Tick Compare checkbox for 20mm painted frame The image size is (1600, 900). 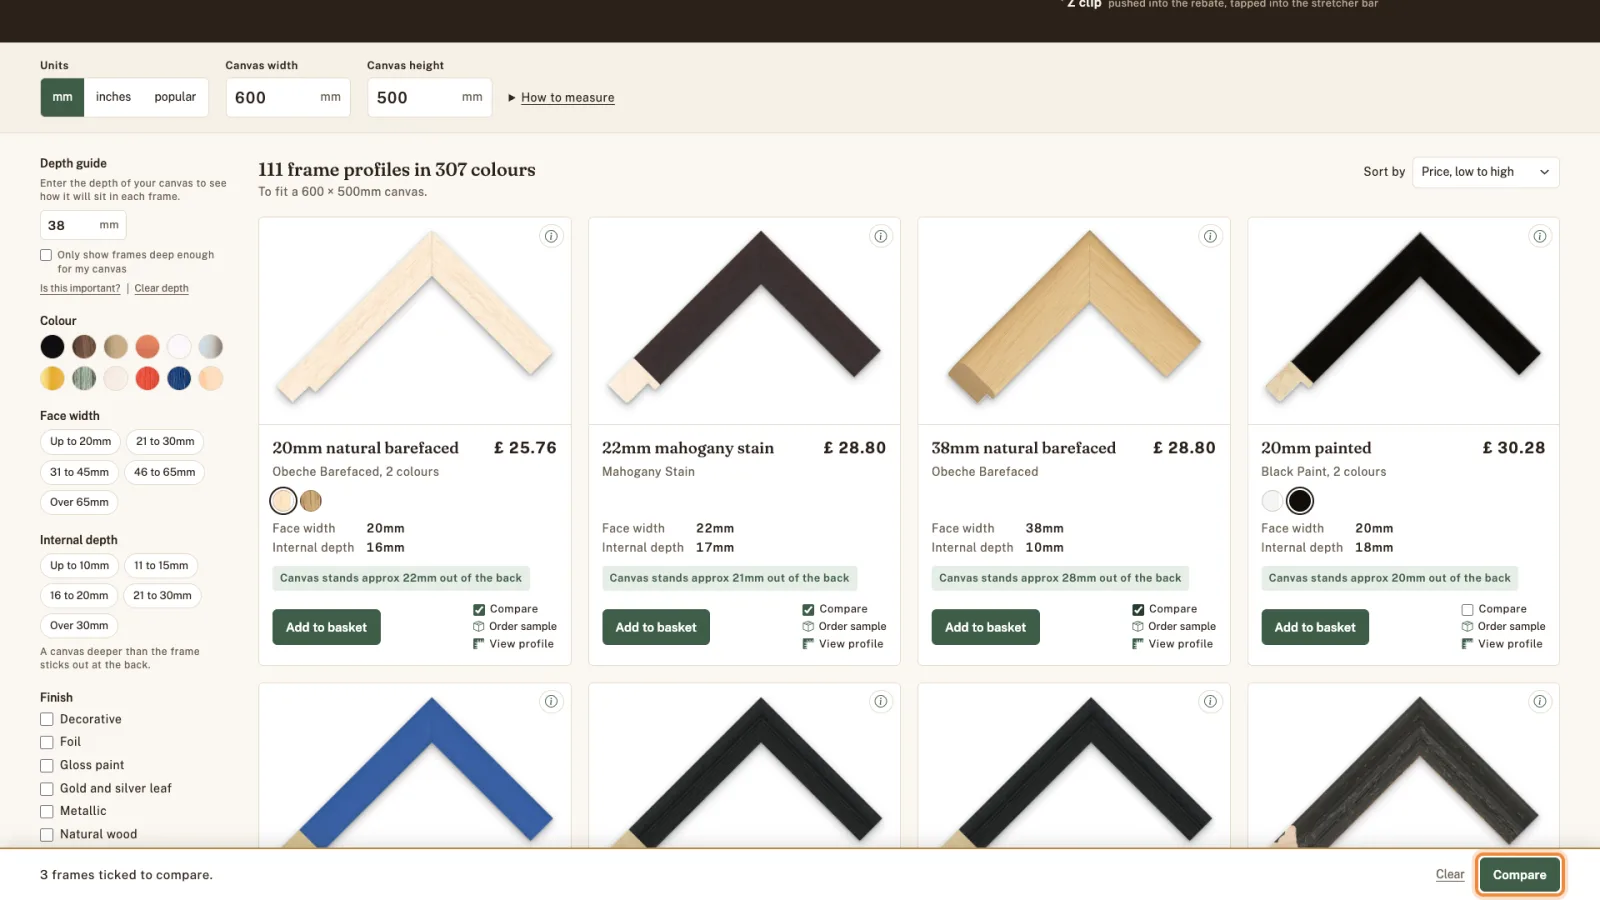point(1467,609)
